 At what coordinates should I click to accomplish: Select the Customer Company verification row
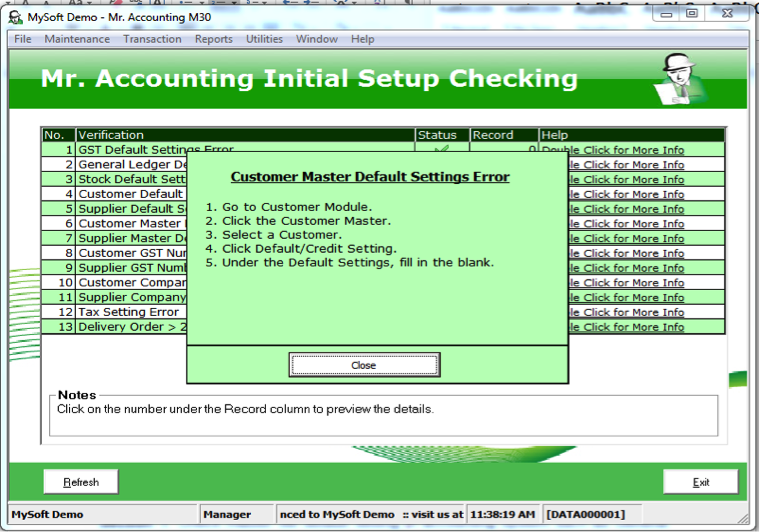(132, 283)
